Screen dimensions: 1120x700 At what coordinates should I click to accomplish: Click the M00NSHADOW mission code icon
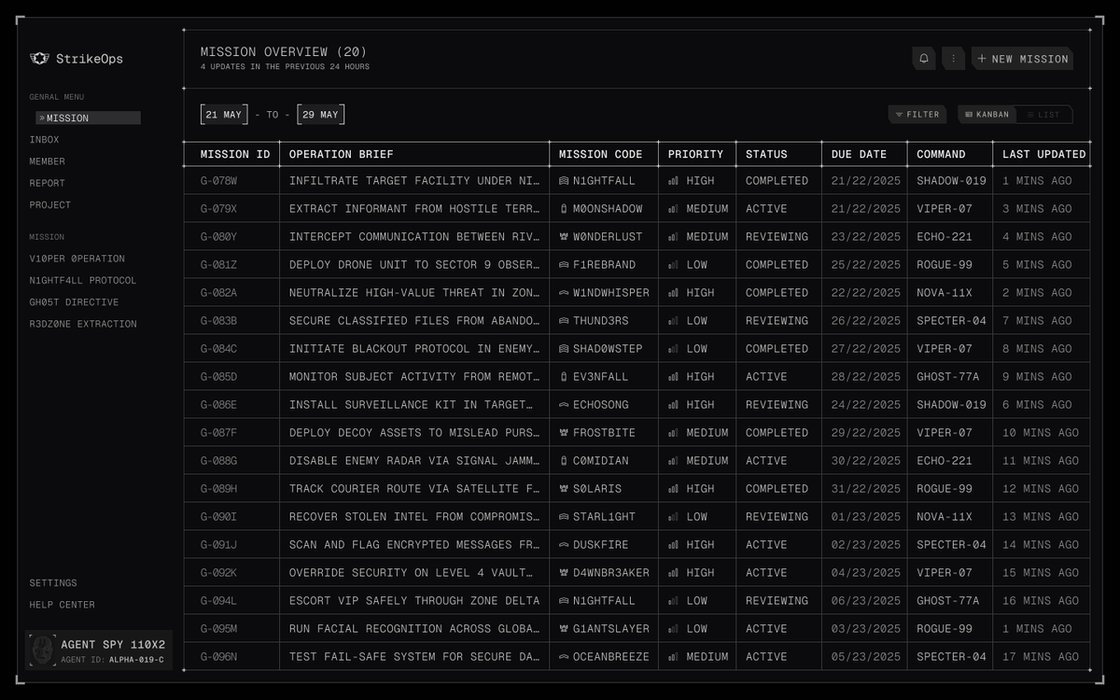[564, 209]
